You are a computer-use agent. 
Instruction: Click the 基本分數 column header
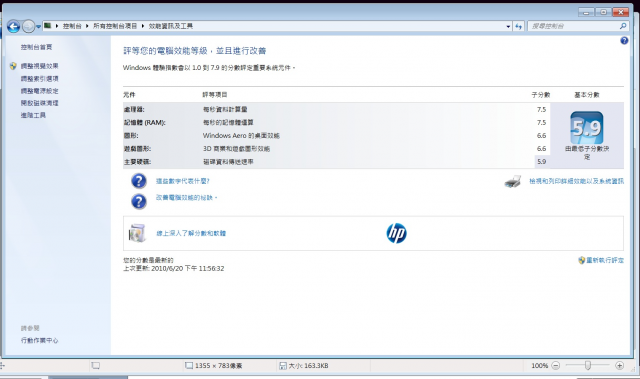[587, 95]
